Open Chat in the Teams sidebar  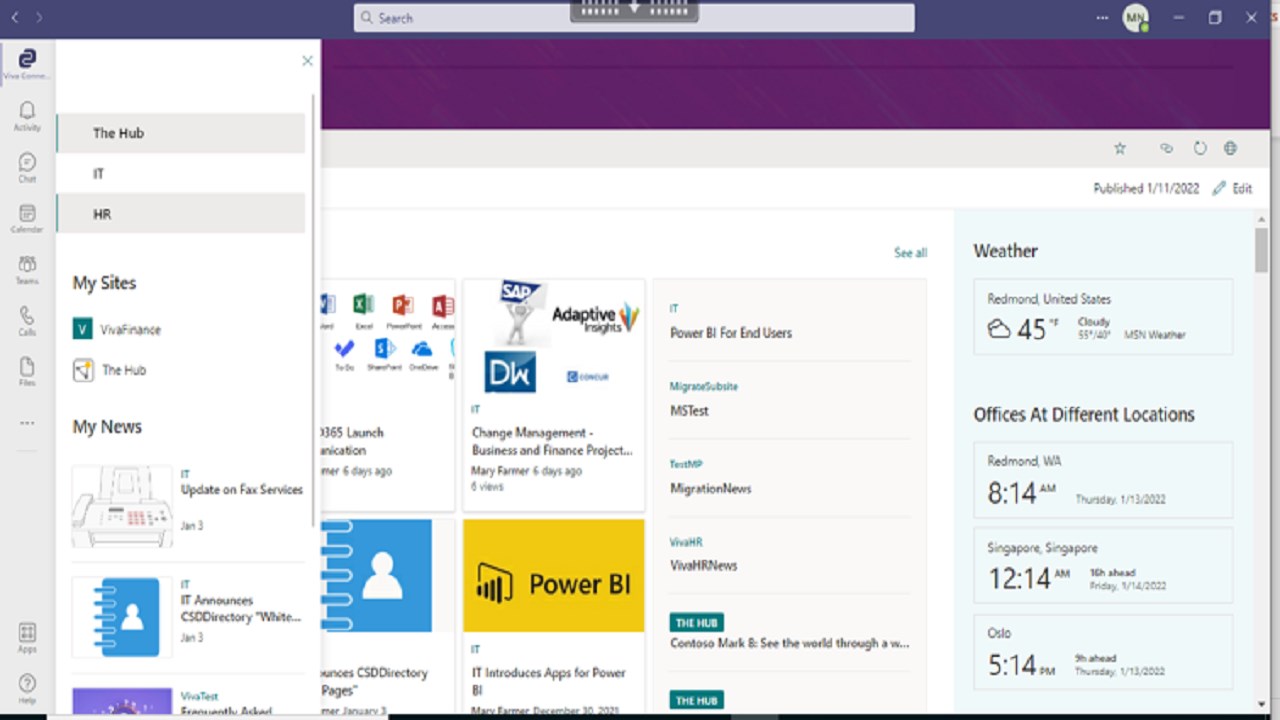point(27,167)
